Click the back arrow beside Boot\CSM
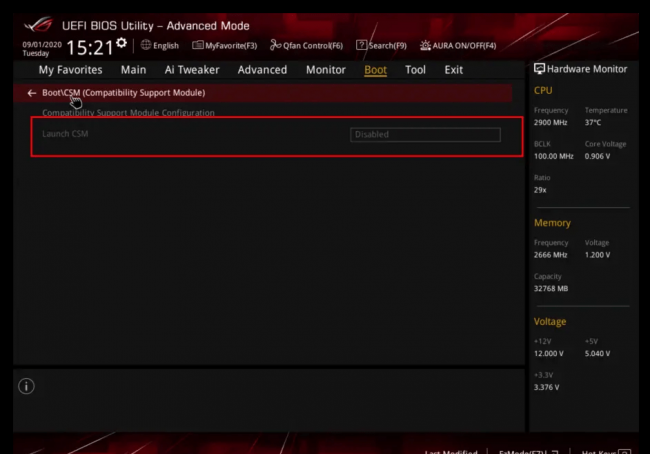The image size is (650, 454). click(x=32, y=93)
